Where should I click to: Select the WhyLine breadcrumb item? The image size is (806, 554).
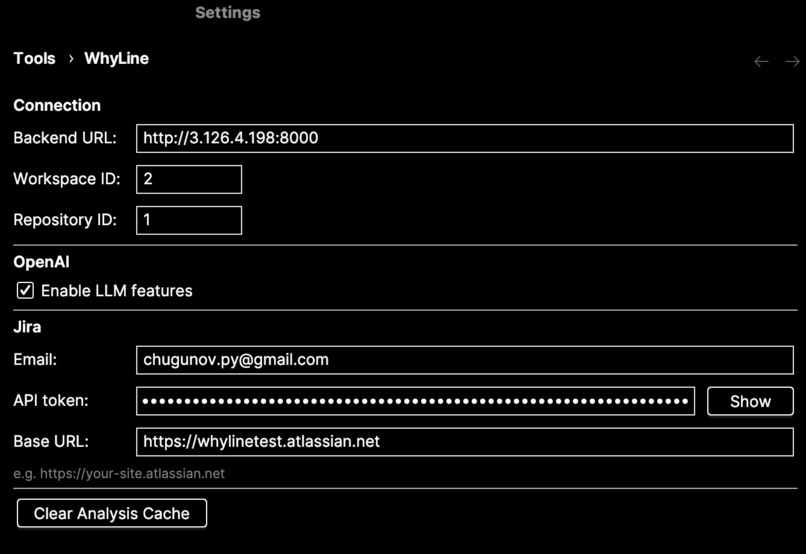pos(117,59)
